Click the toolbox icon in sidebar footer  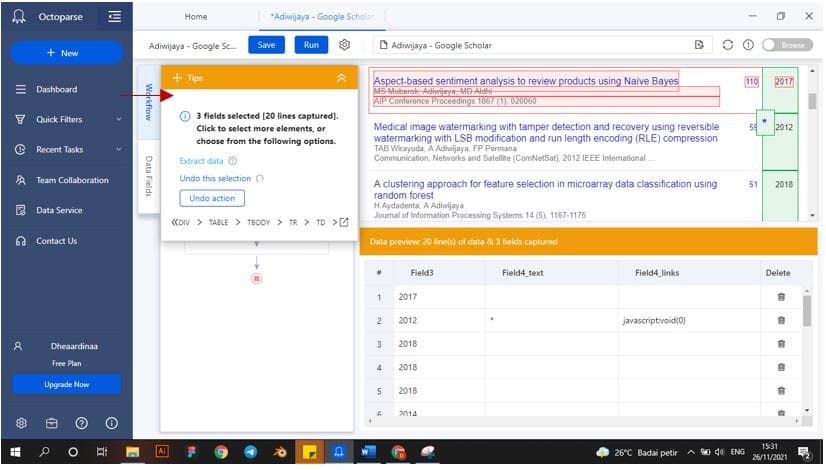52,422
